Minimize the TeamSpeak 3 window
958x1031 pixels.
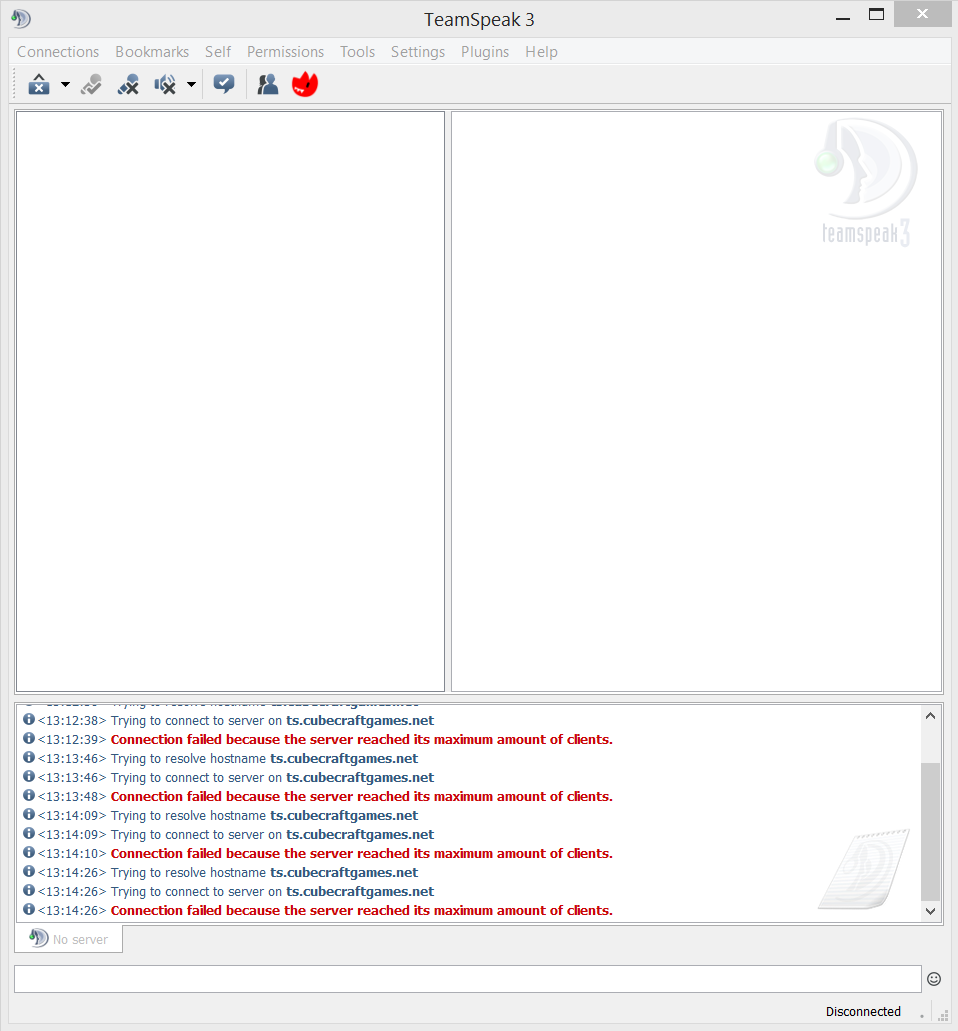(843, 18)
